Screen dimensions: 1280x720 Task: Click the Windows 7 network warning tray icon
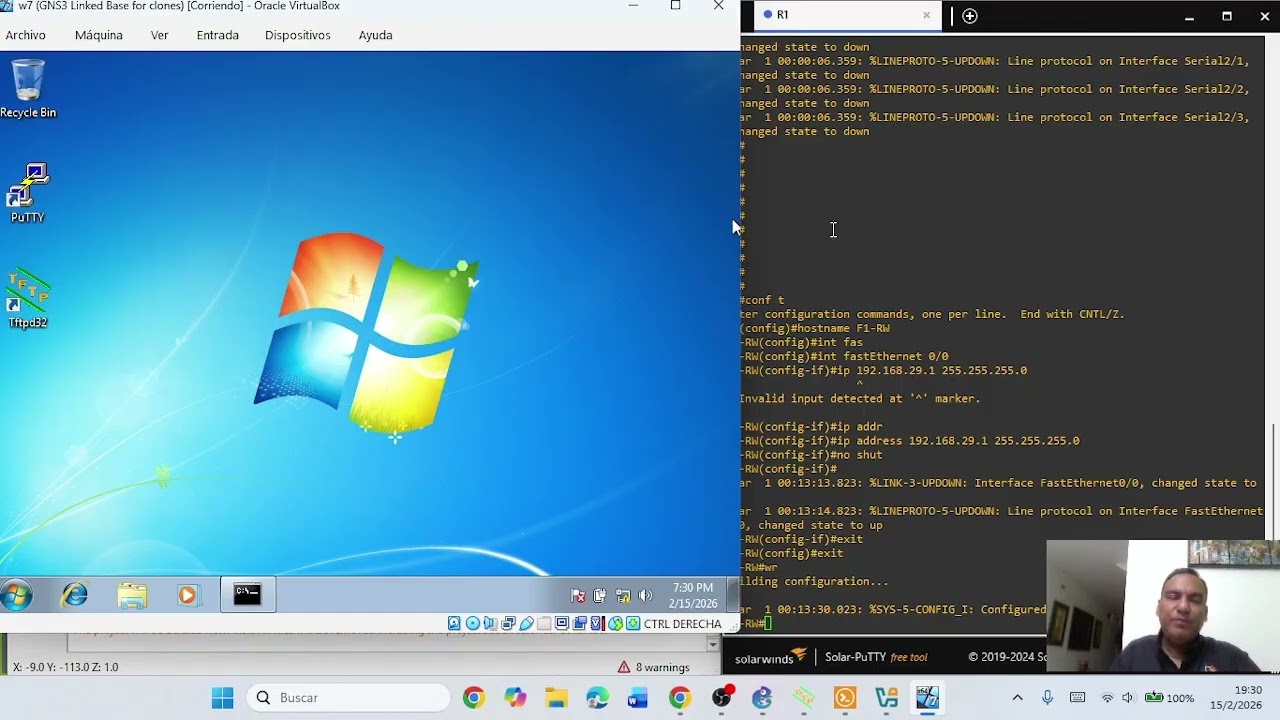tap(622, 596)
